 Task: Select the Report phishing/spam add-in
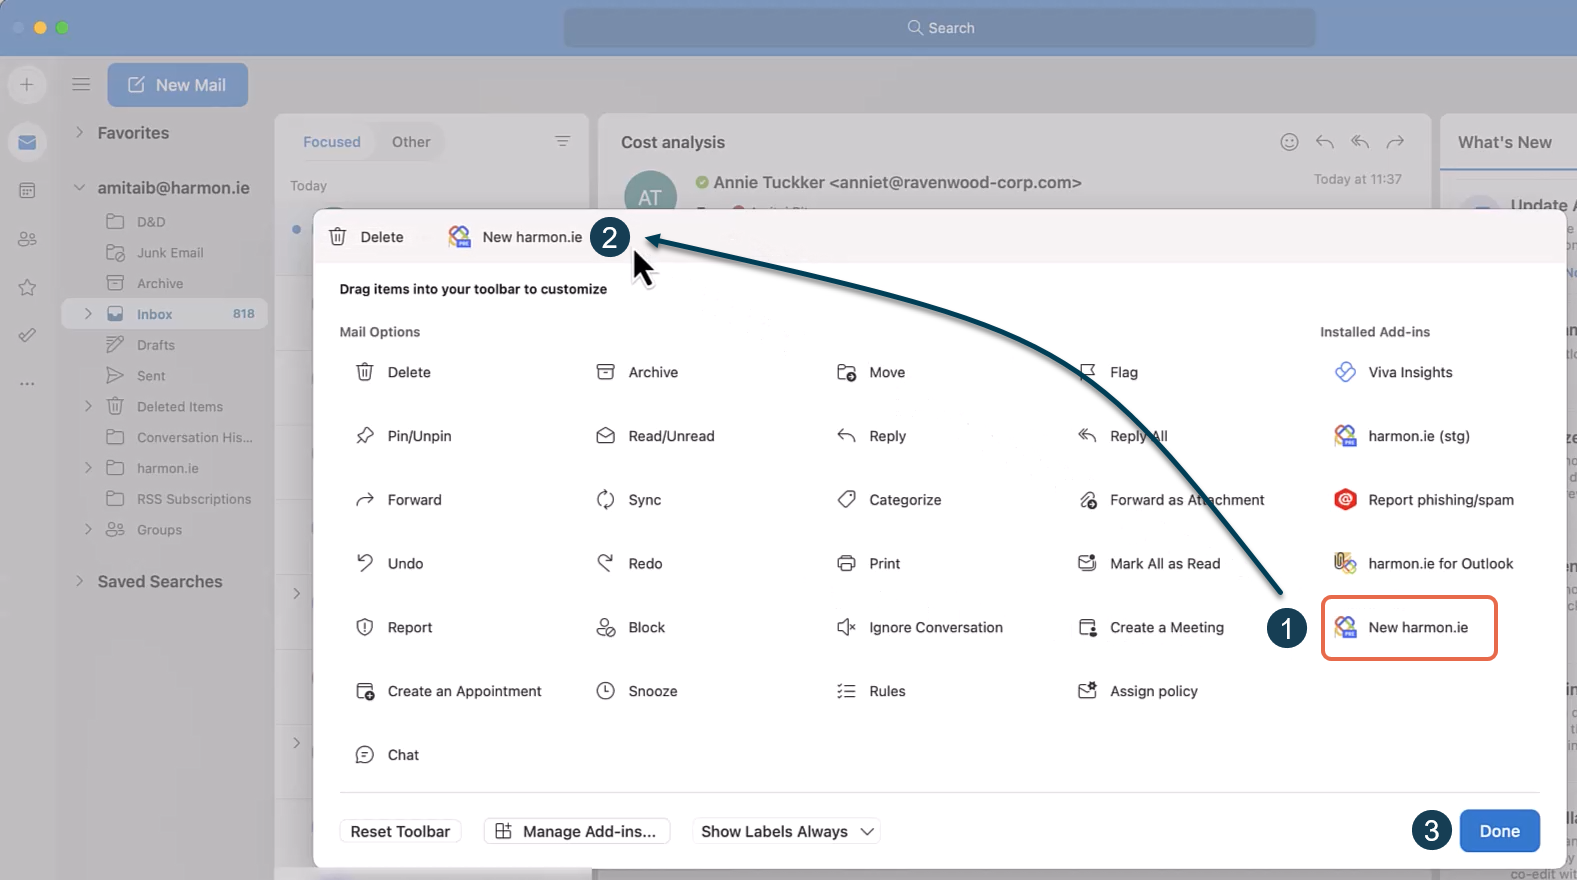tap(1424, 500)
